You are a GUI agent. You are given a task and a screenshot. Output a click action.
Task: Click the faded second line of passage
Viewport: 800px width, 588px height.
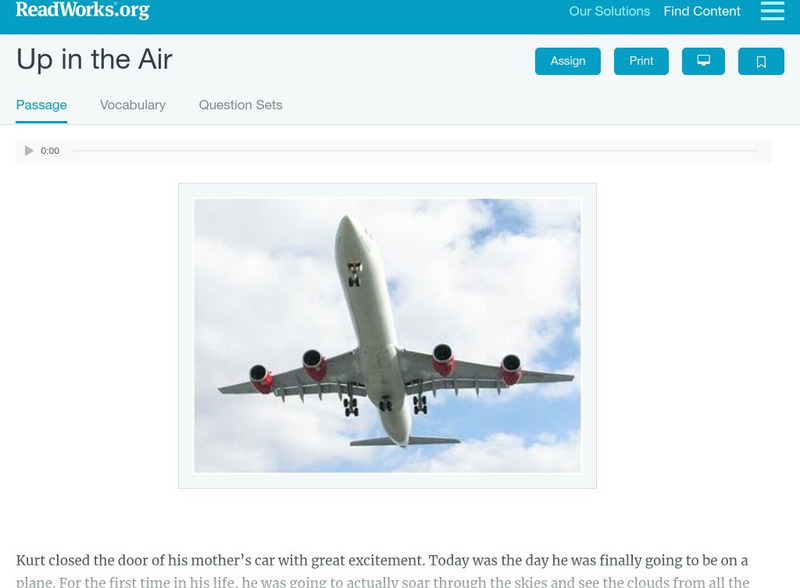click(x=383, y=582)
